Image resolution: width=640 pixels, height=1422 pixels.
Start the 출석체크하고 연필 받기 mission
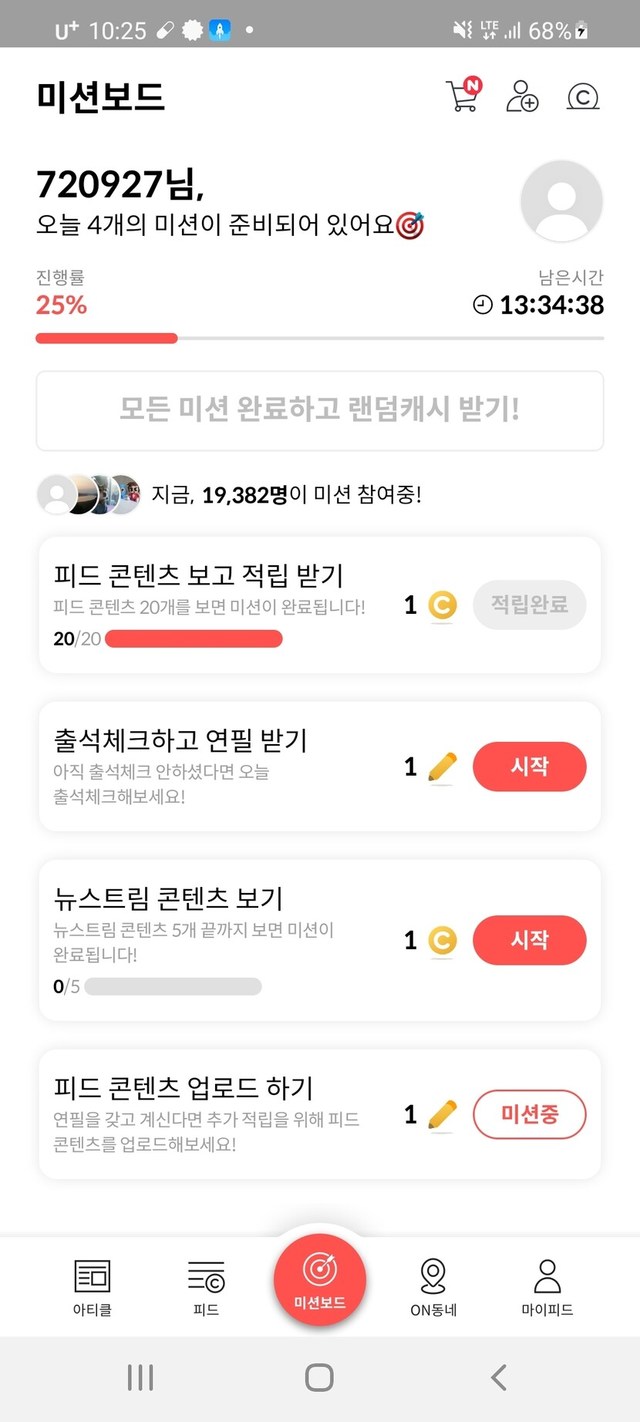(x=529, y=767)
